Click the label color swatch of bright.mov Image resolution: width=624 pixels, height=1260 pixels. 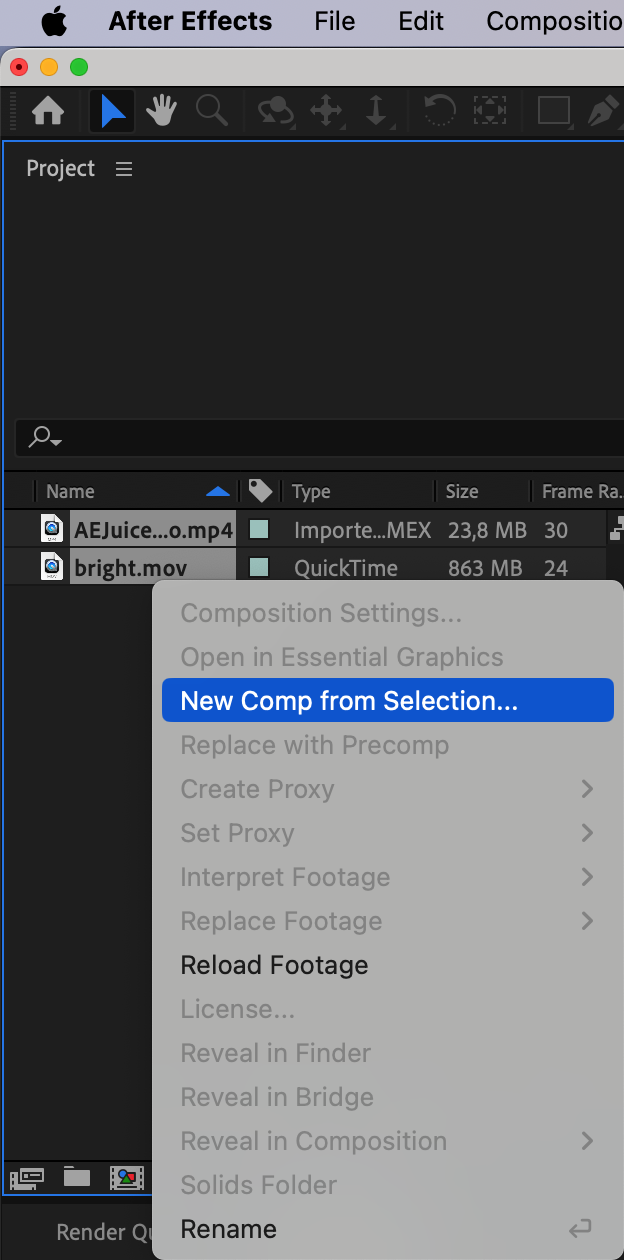259,568
